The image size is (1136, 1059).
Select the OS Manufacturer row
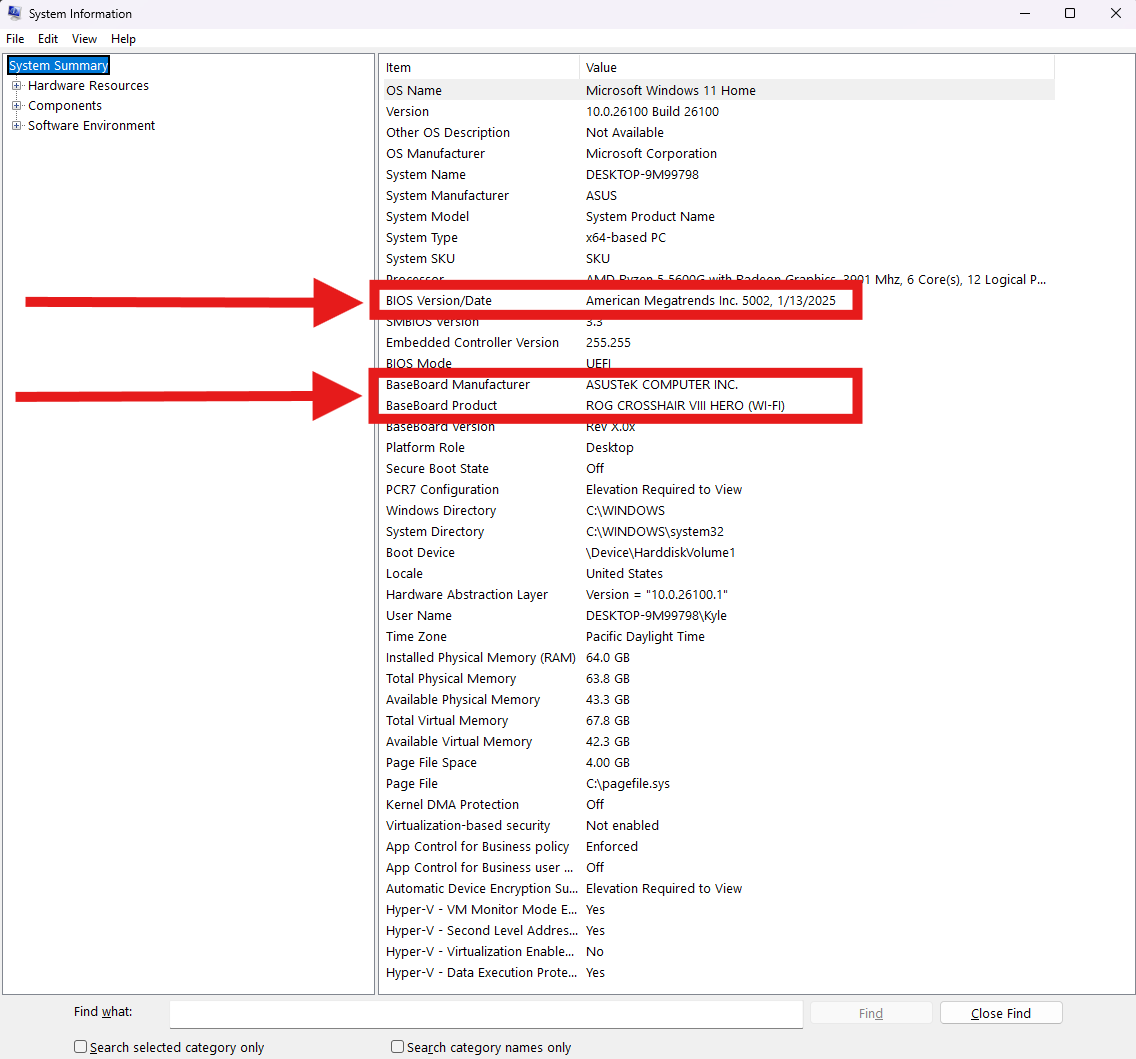point(718,154)
